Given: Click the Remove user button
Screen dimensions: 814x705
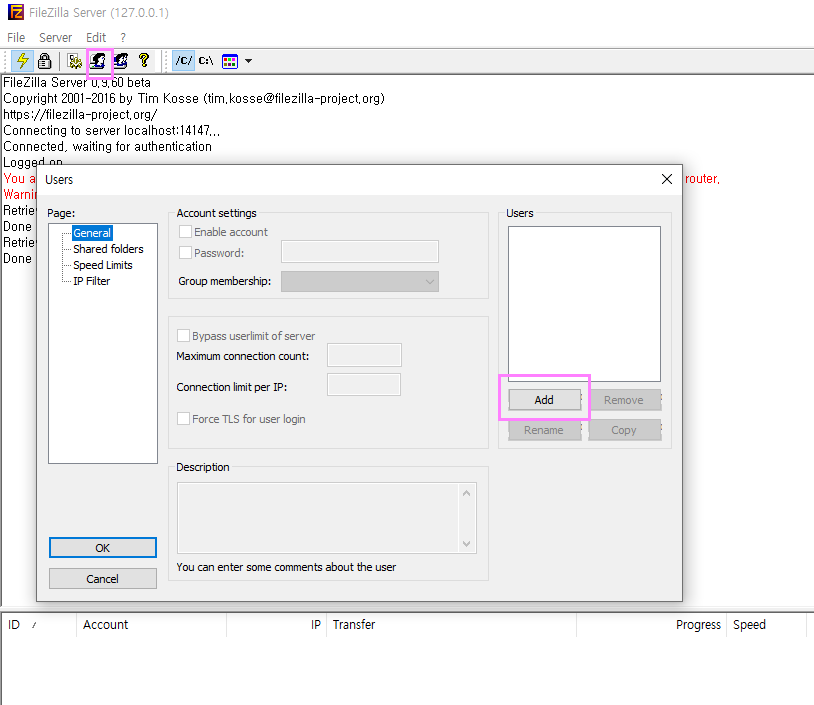Looking at the screenshot, I should 624,400.
